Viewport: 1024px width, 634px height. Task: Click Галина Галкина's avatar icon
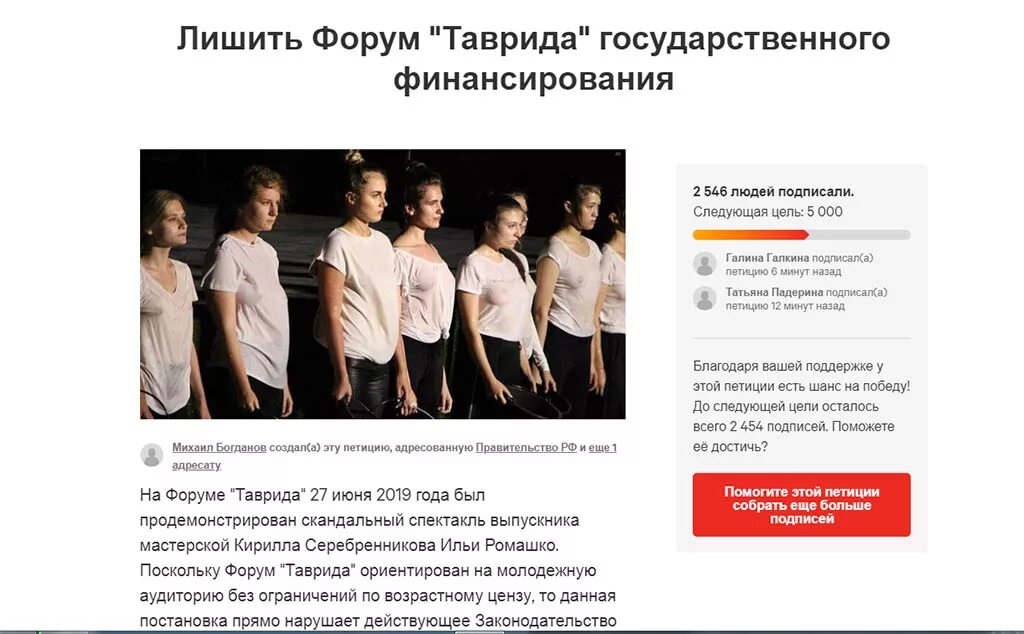tap(705, 264)
